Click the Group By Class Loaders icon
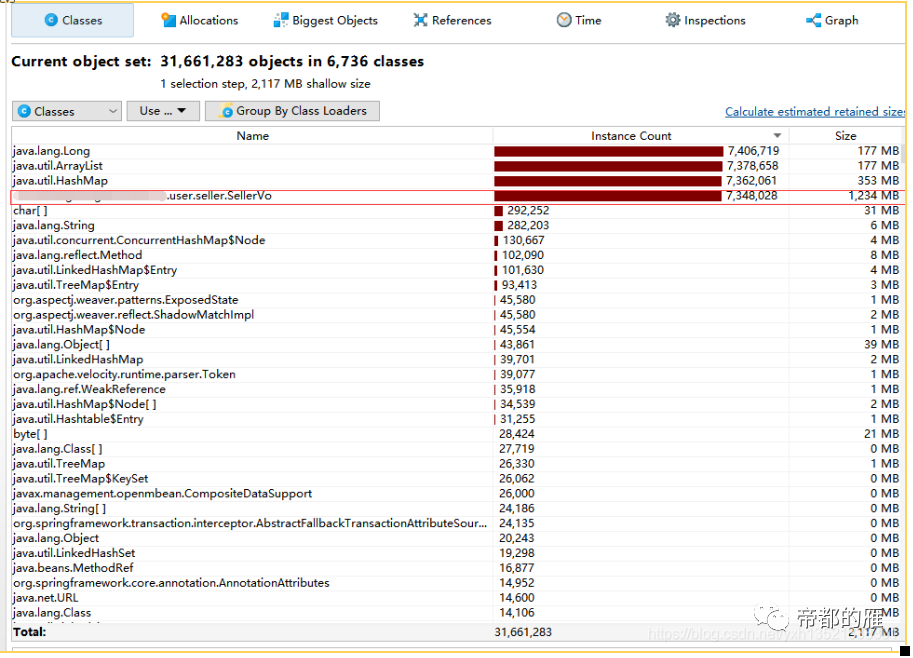This screenshot has width=913, height=658. (226, 111)
